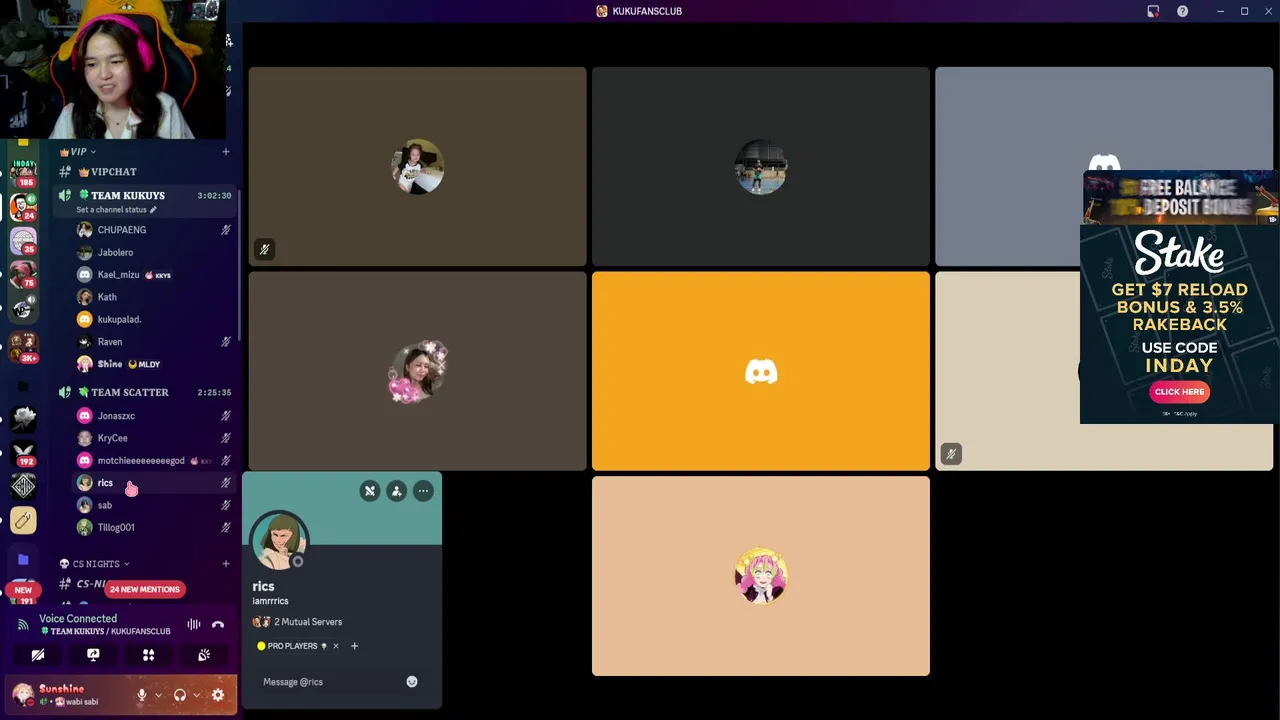Edit the channel status pencil
Screen dimensions: 1280x720
tap(153, 210)
